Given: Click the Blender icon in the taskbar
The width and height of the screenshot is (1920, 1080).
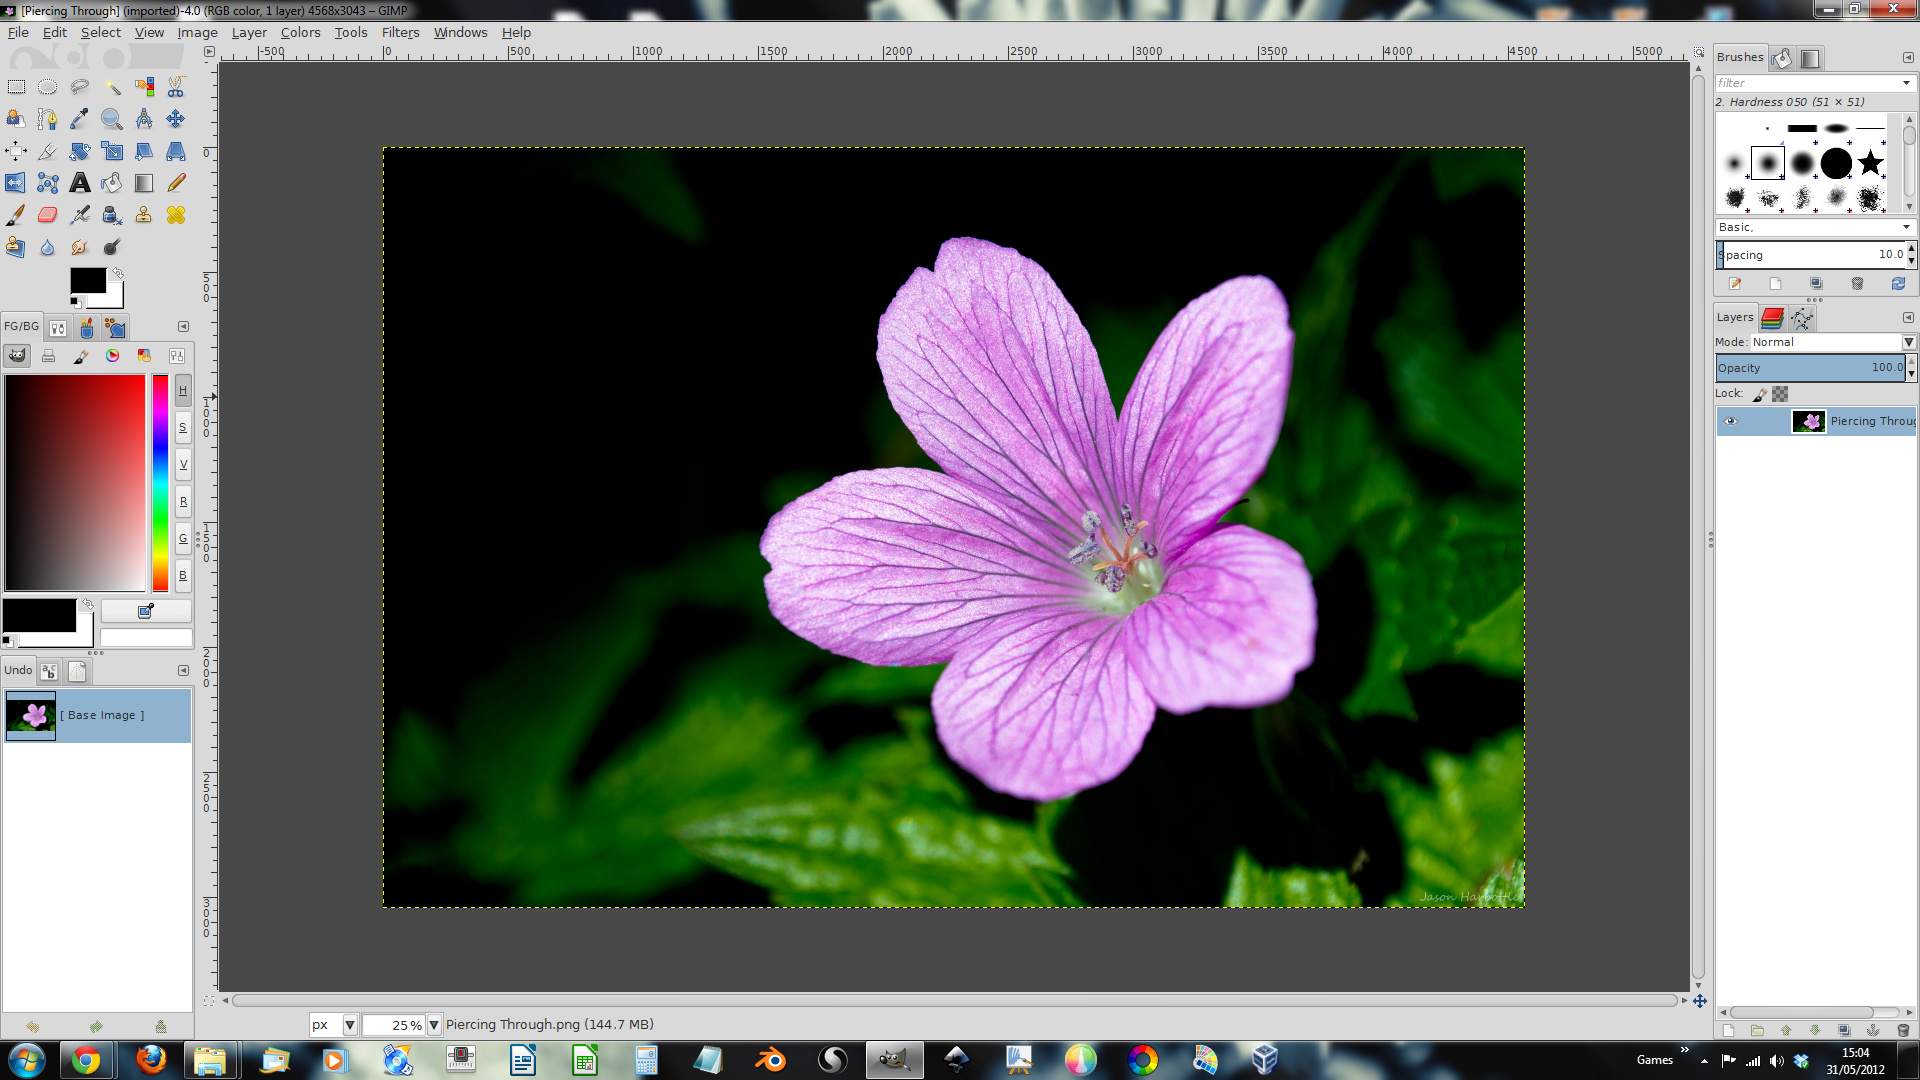Looking at the screenshot, I should coord(770,1059).
